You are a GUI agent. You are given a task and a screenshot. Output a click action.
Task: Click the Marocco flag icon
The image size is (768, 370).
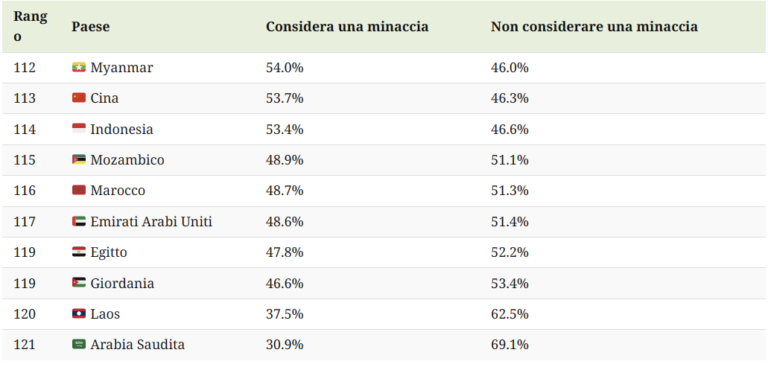point(79,190)
